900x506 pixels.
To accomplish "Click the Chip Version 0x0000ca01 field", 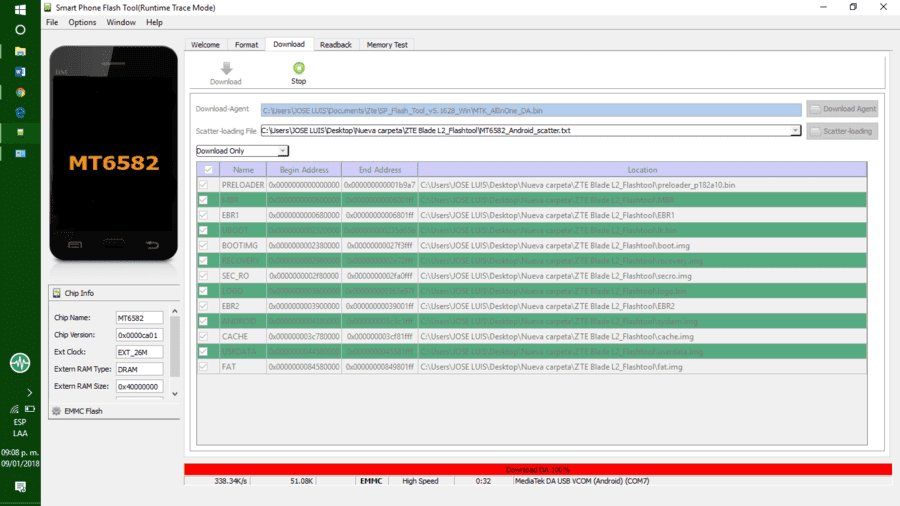I will (139, 335).
